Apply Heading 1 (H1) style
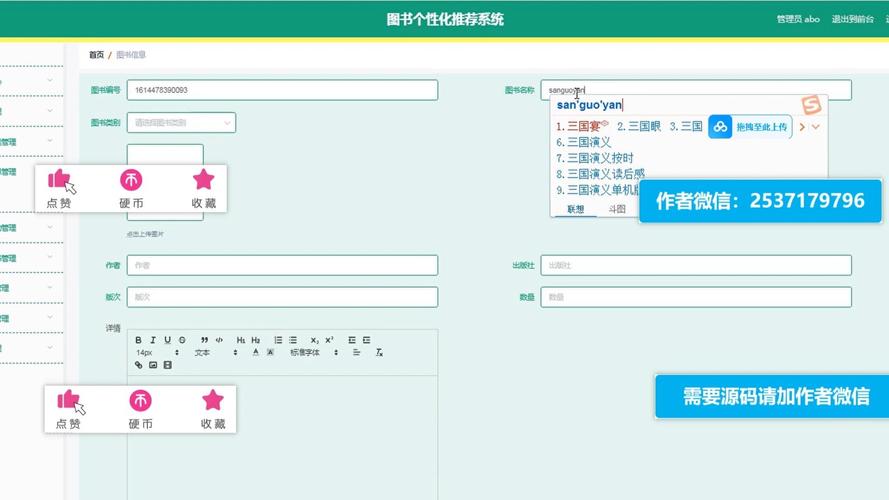889x500 pixels. click(241, 340)
